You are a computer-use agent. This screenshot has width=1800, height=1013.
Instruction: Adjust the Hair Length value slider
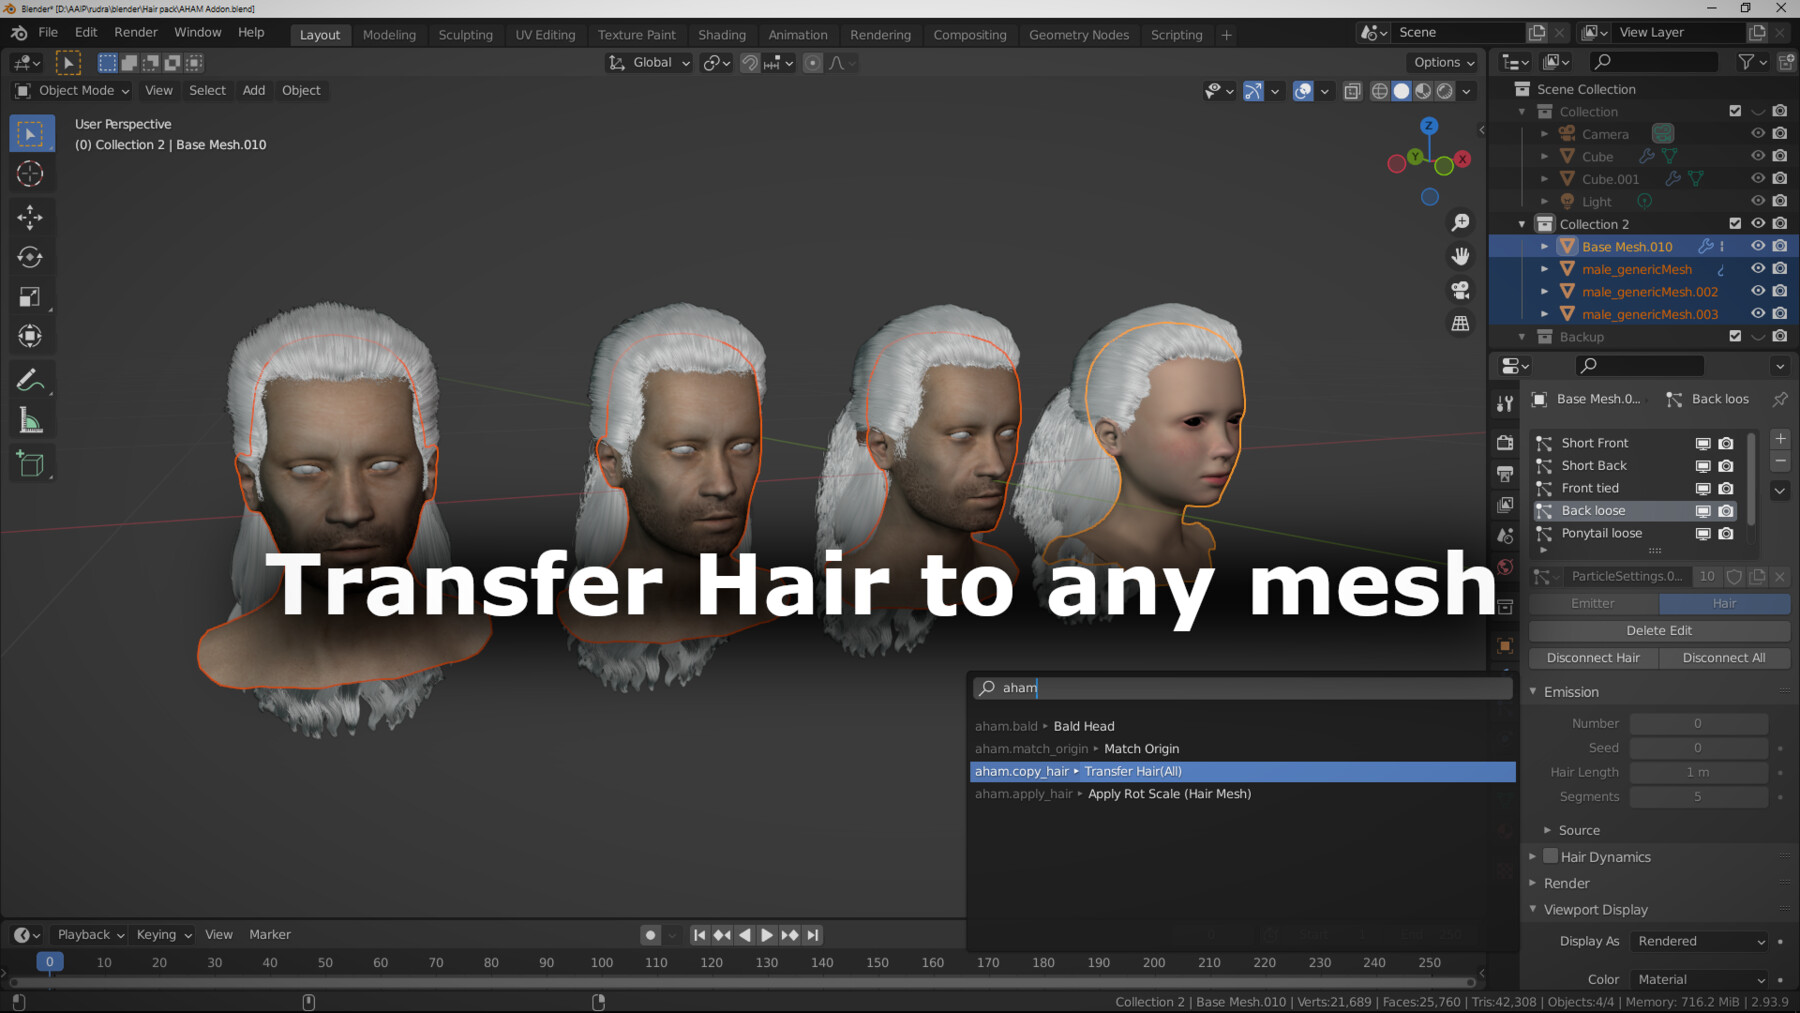click(1698, 772)
